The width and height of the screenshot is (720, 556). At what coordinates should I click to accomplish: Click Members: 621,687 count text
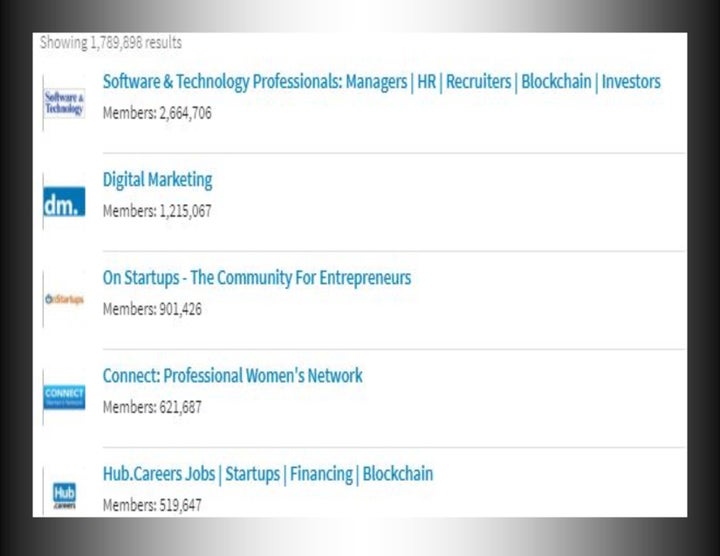[152, 407]
